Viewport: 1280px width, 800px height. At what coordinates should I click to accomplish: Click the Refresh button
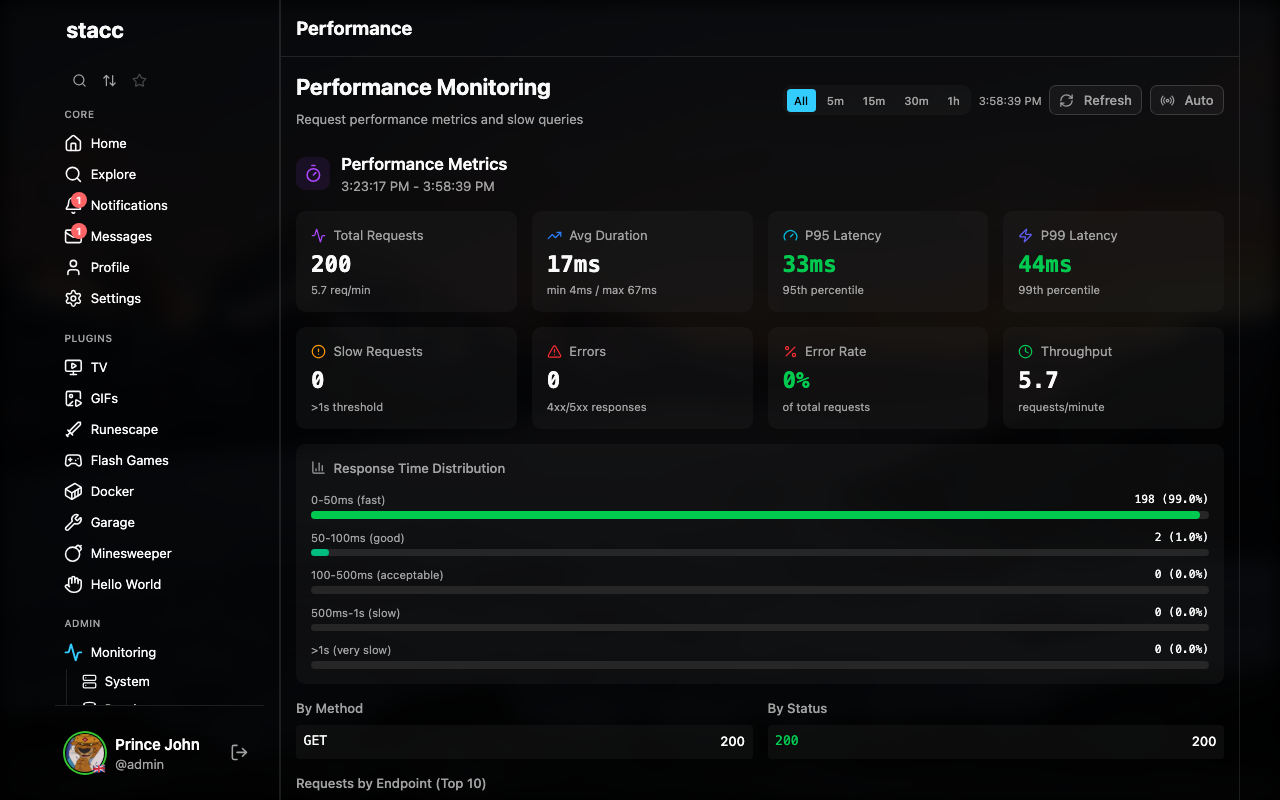pyautogui.click(x=1095, y=100)
